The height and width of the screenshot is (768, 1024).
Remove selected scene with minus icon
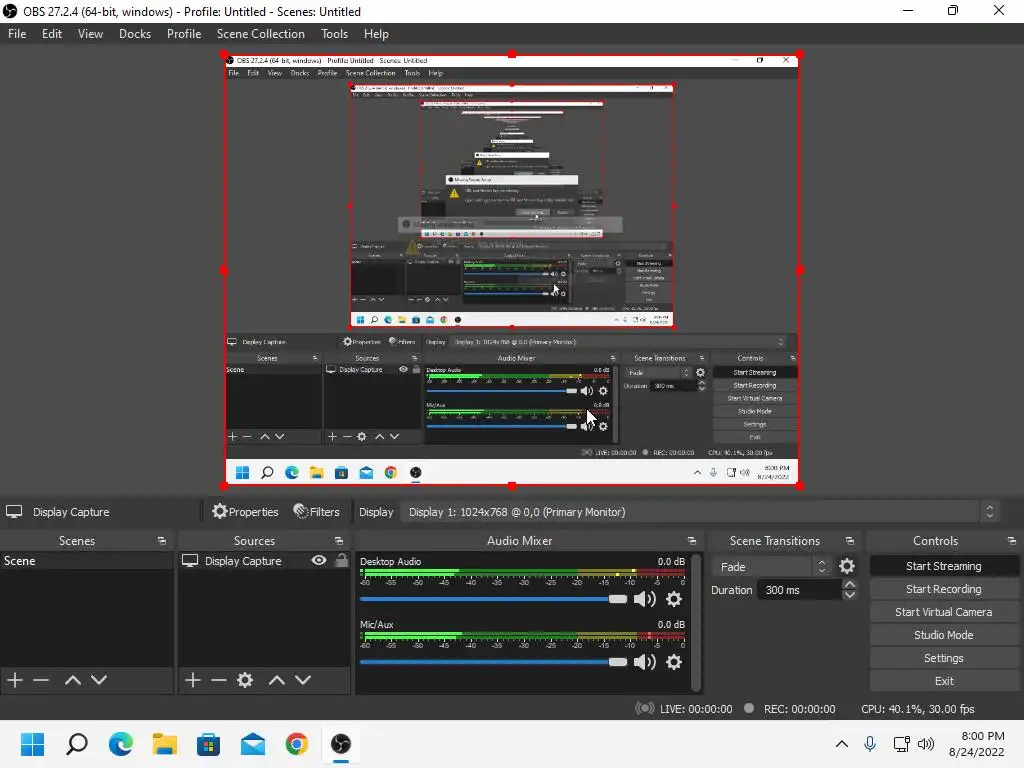[41, 680]
